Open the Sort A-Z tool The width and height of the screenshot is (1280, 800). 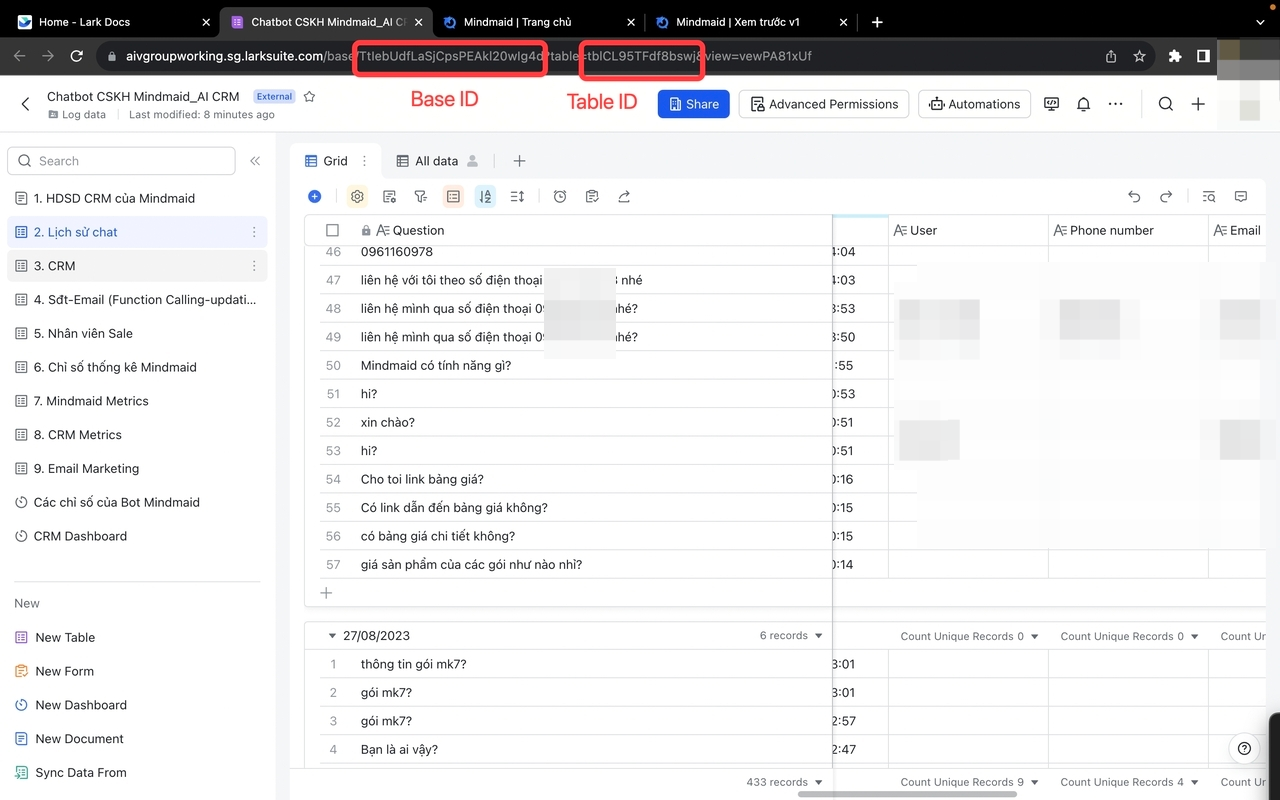[485, 197]
